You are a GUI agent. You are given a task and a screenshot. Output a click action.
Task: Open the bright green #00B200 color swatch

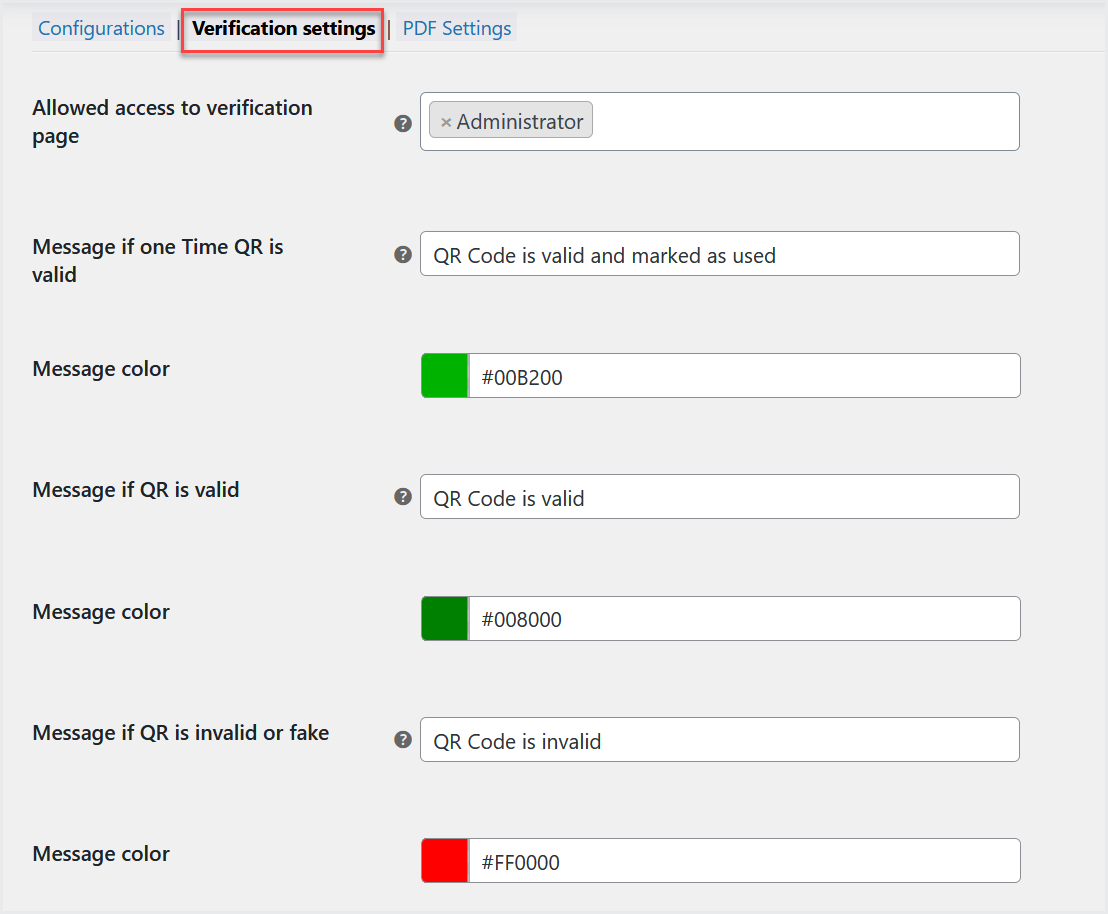[x=444, y=375]
